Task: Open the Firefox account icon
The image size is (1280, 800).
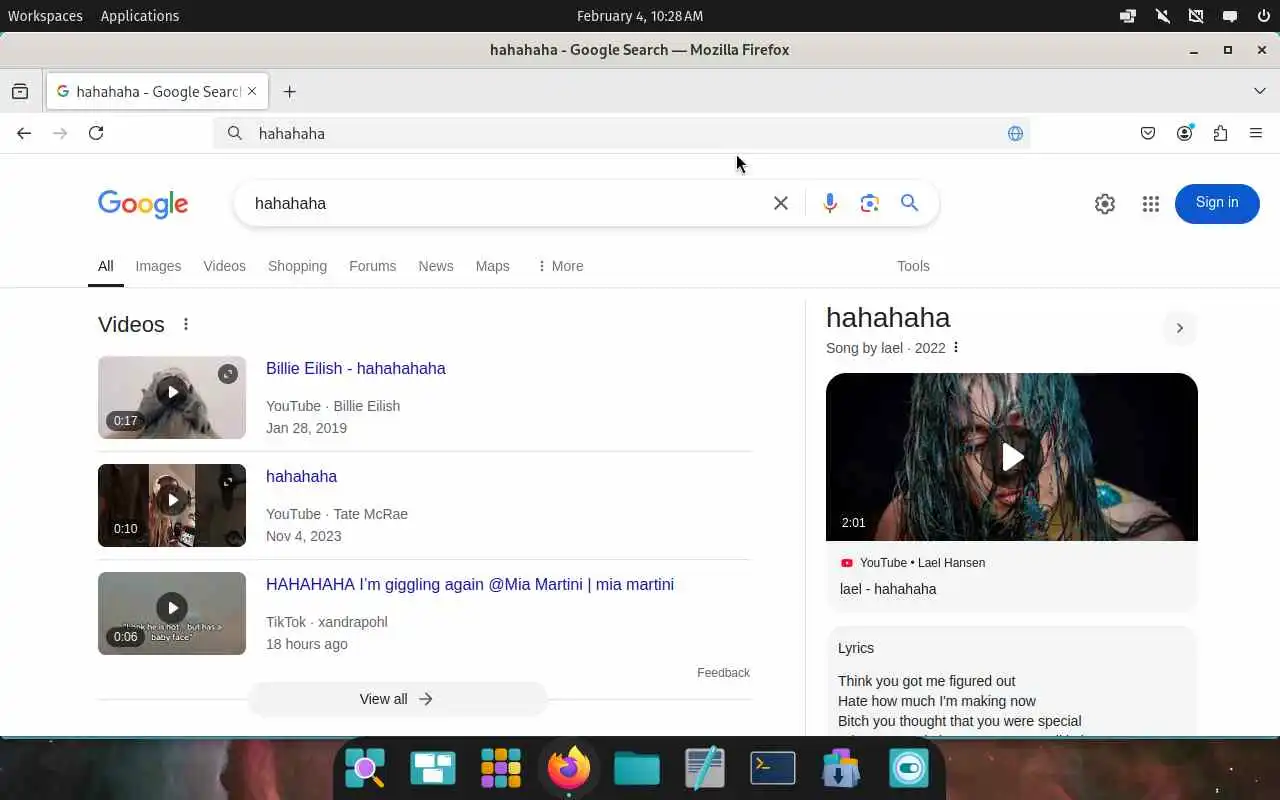Action: pos(1184,133)
